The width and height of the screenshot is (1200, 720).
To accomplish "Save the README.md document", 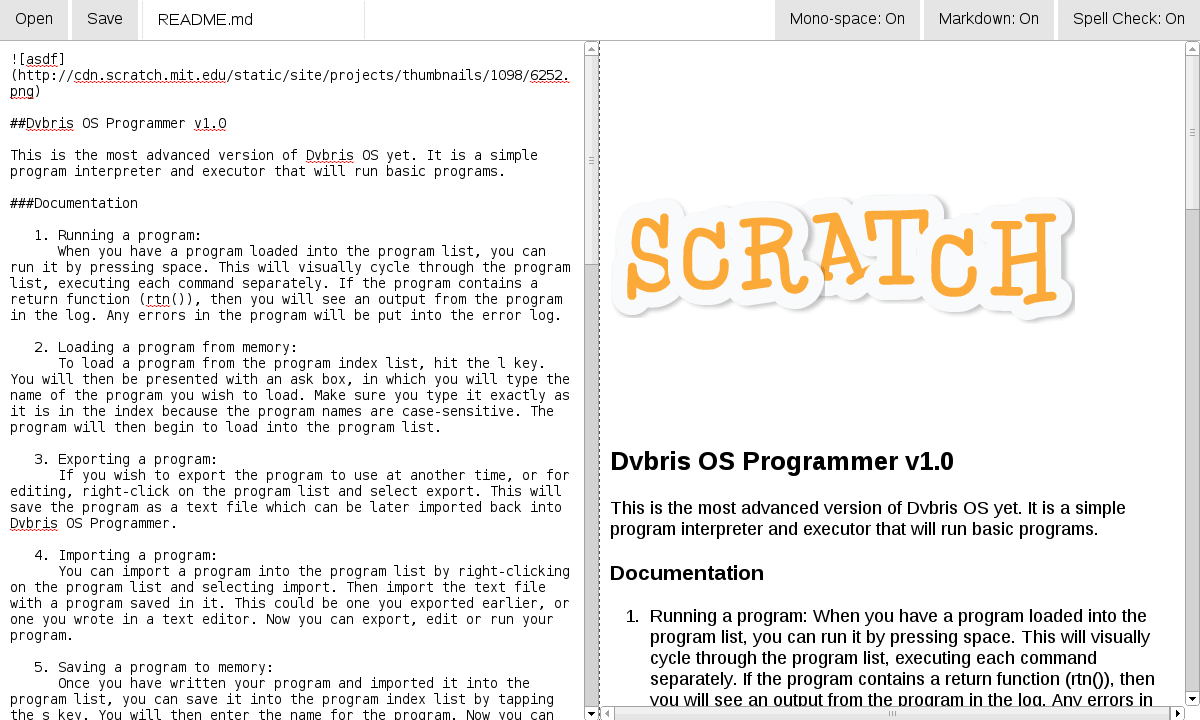I will [104, 19].
